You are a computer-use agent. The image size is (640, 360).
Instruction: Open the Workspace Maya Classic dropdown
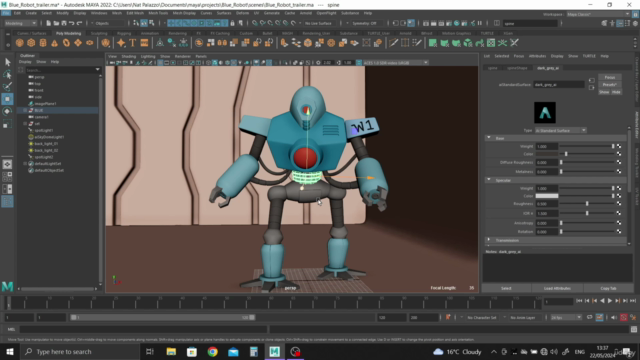click(x=598, y=14)
